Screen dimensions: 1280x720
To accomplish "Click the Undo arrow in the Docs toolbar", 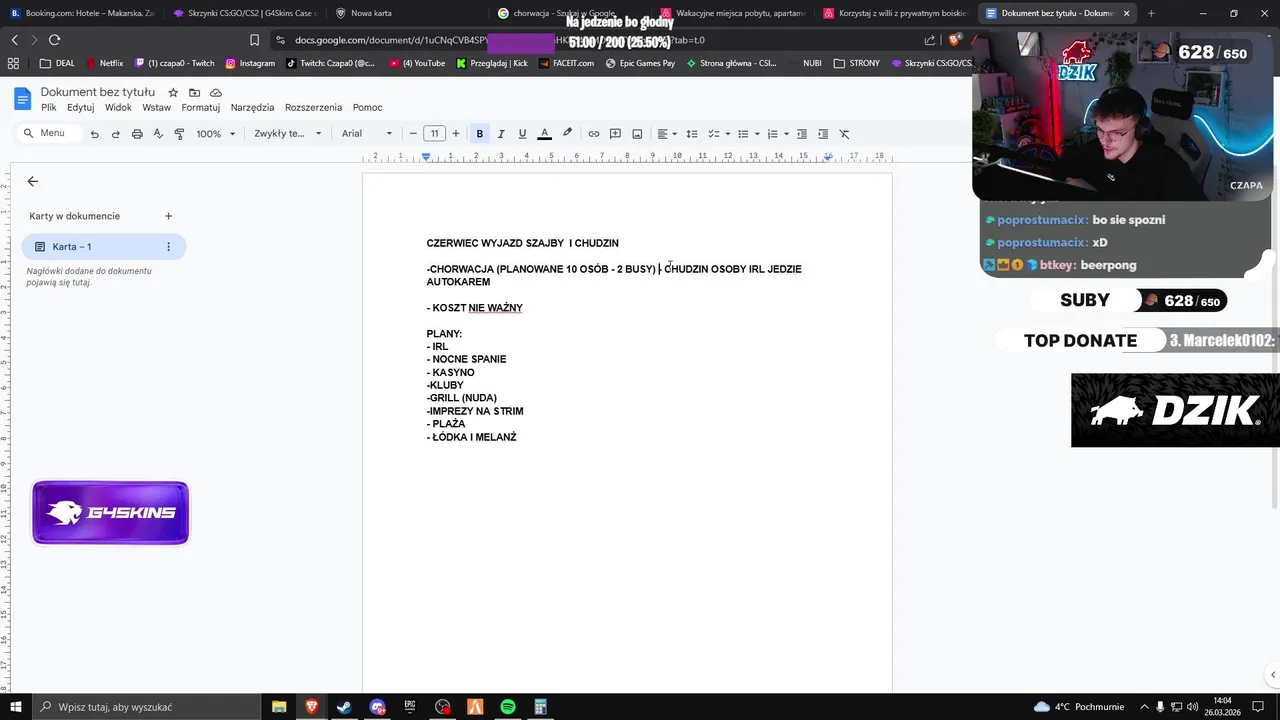I will point(94,134).
